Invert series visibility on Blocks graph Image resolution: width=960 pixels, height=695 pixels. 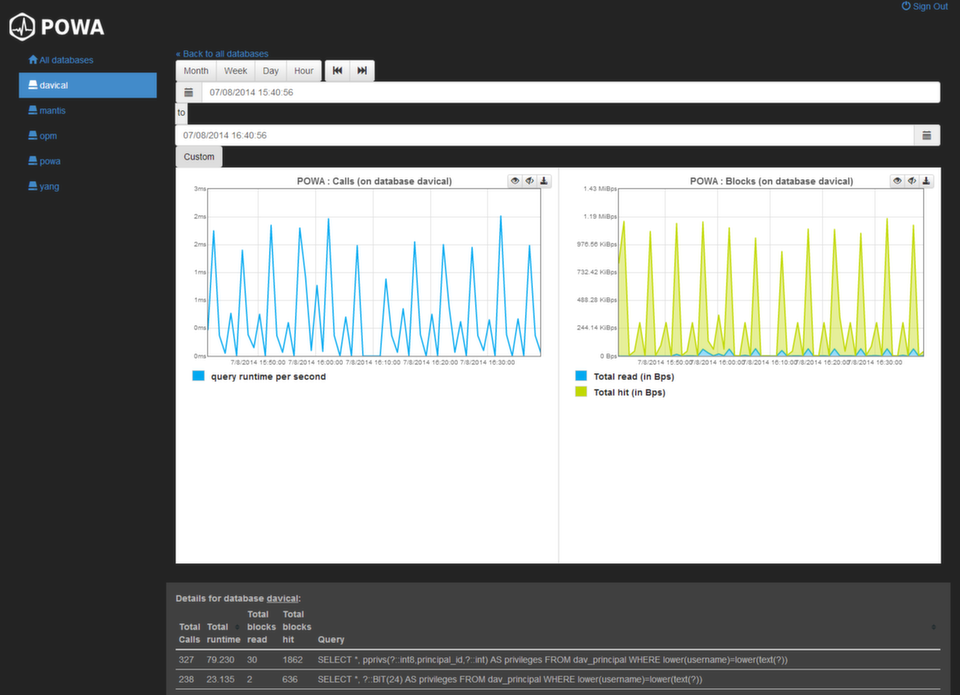(x=912, y=181)
